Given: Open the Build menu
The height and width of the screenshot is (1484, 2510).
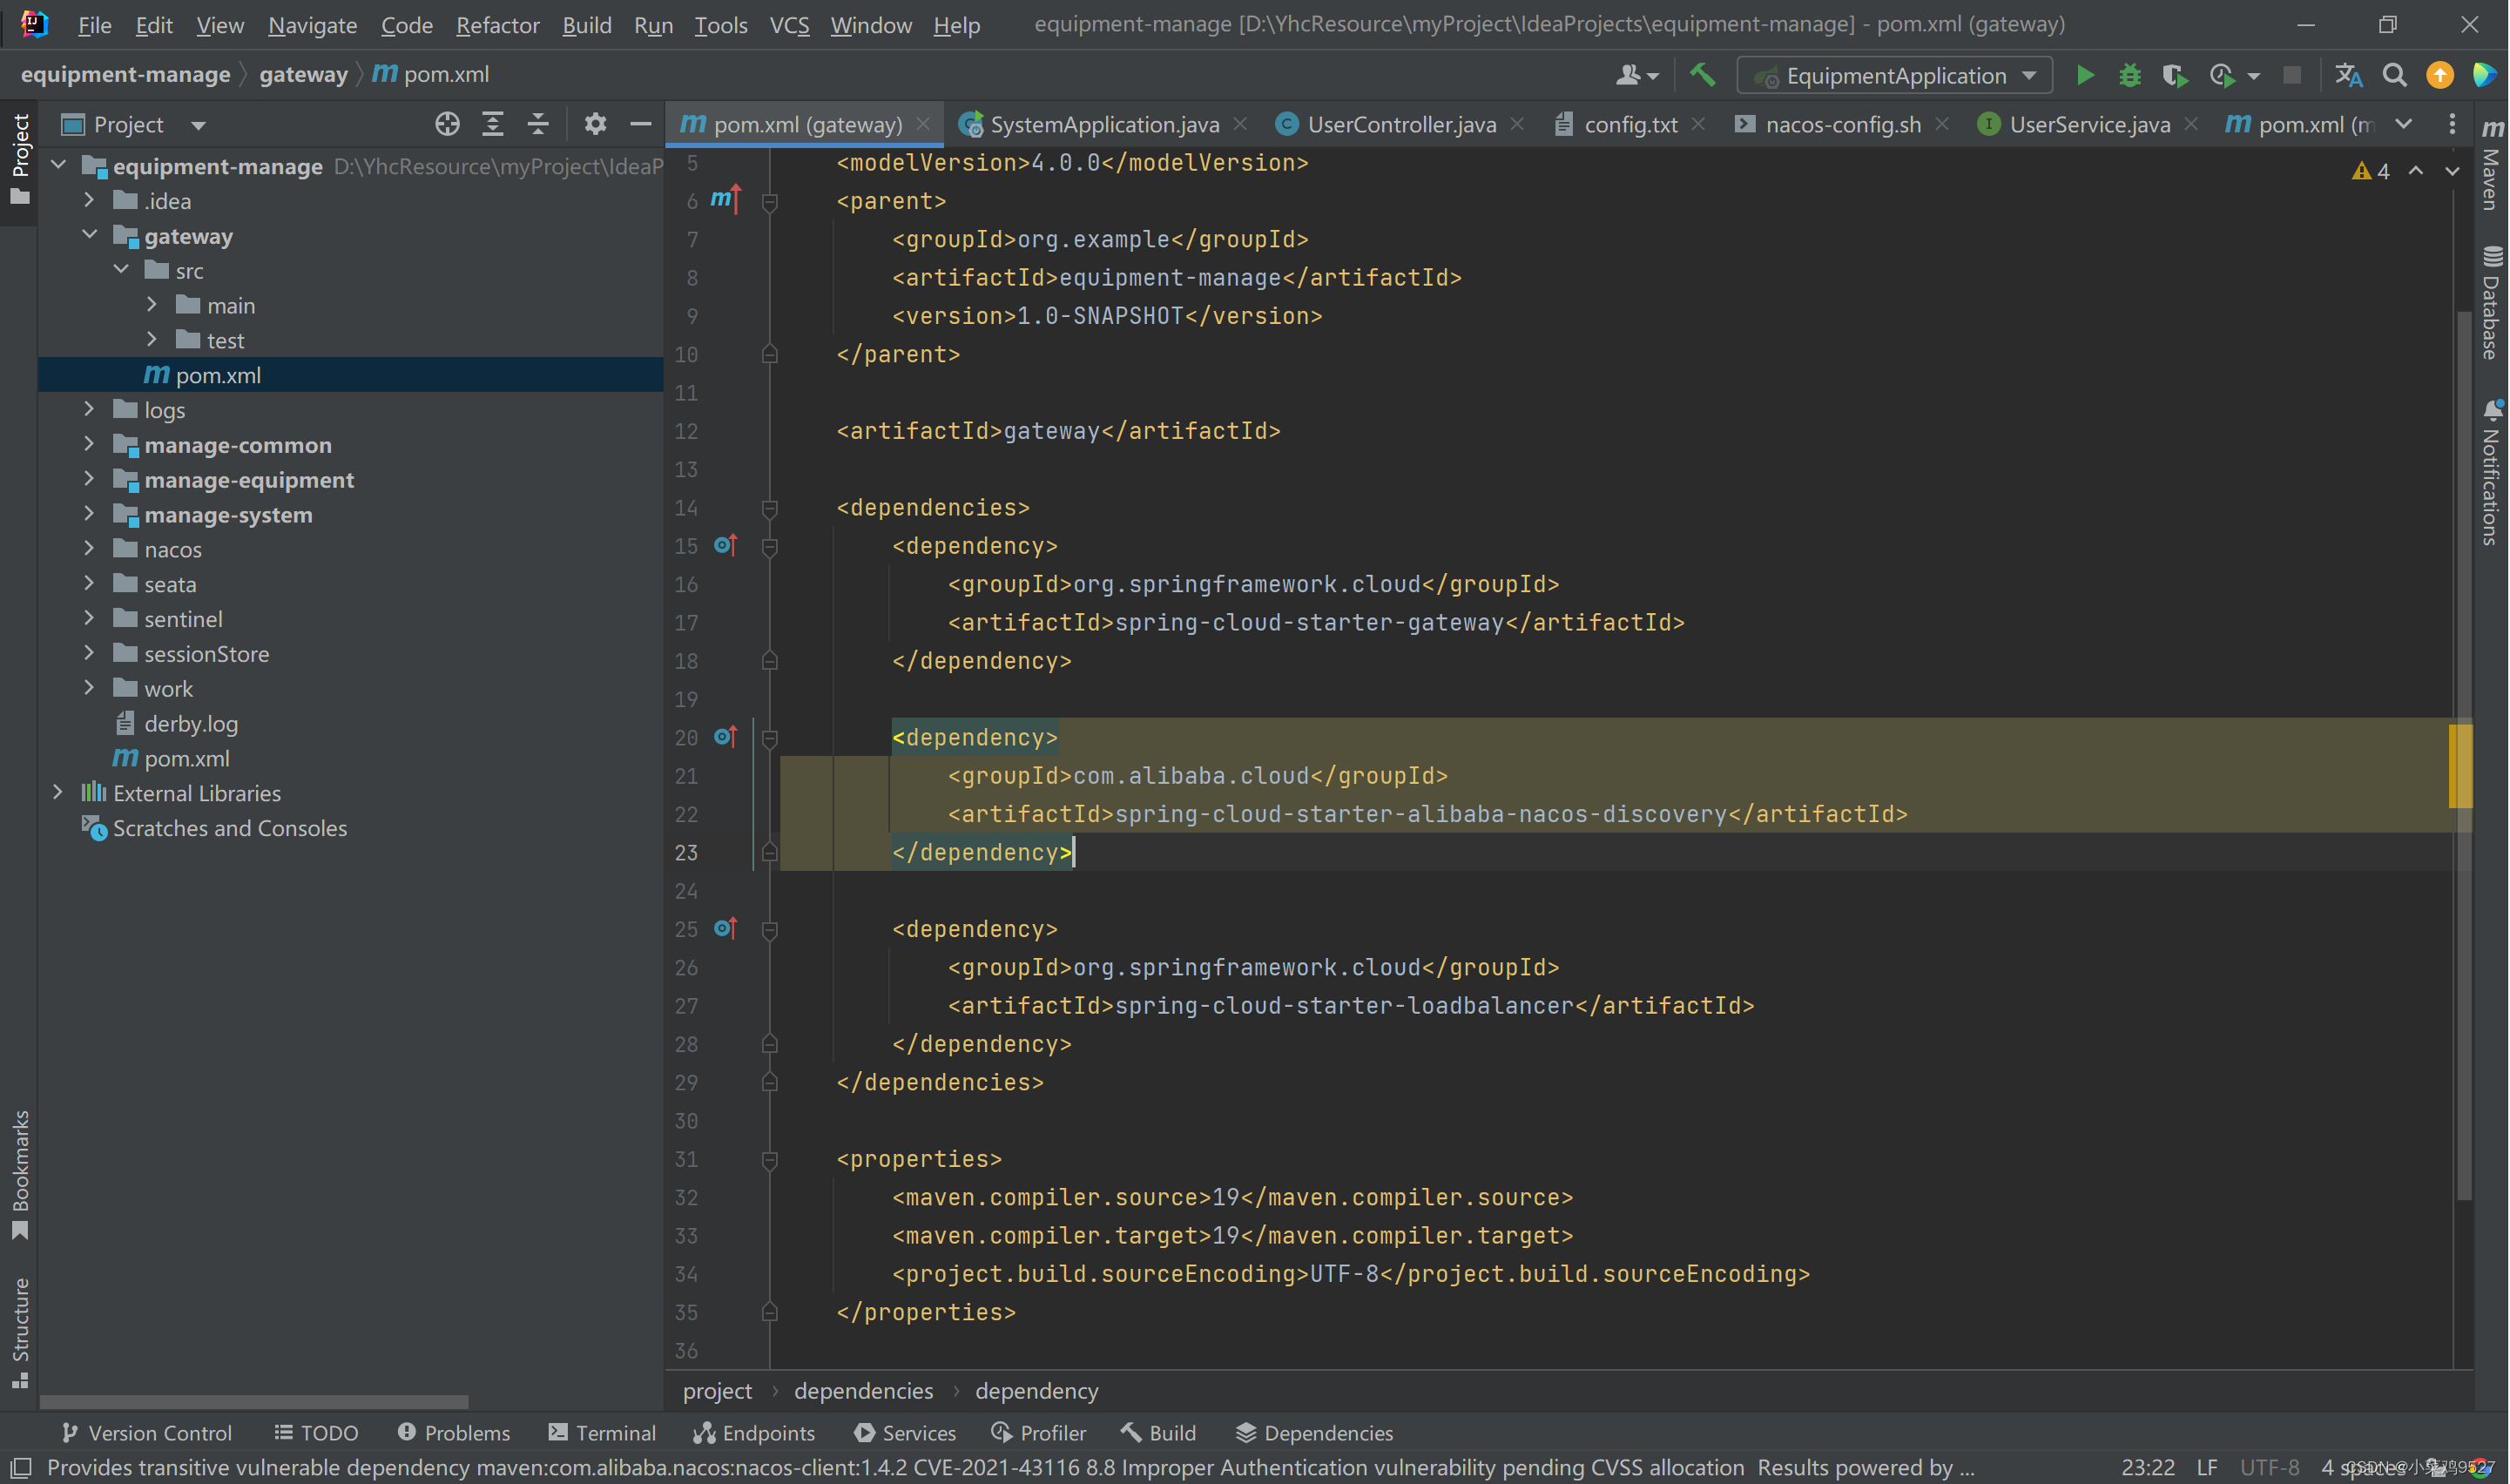Looking at the screenshot, I should click(x=584, y=23).
